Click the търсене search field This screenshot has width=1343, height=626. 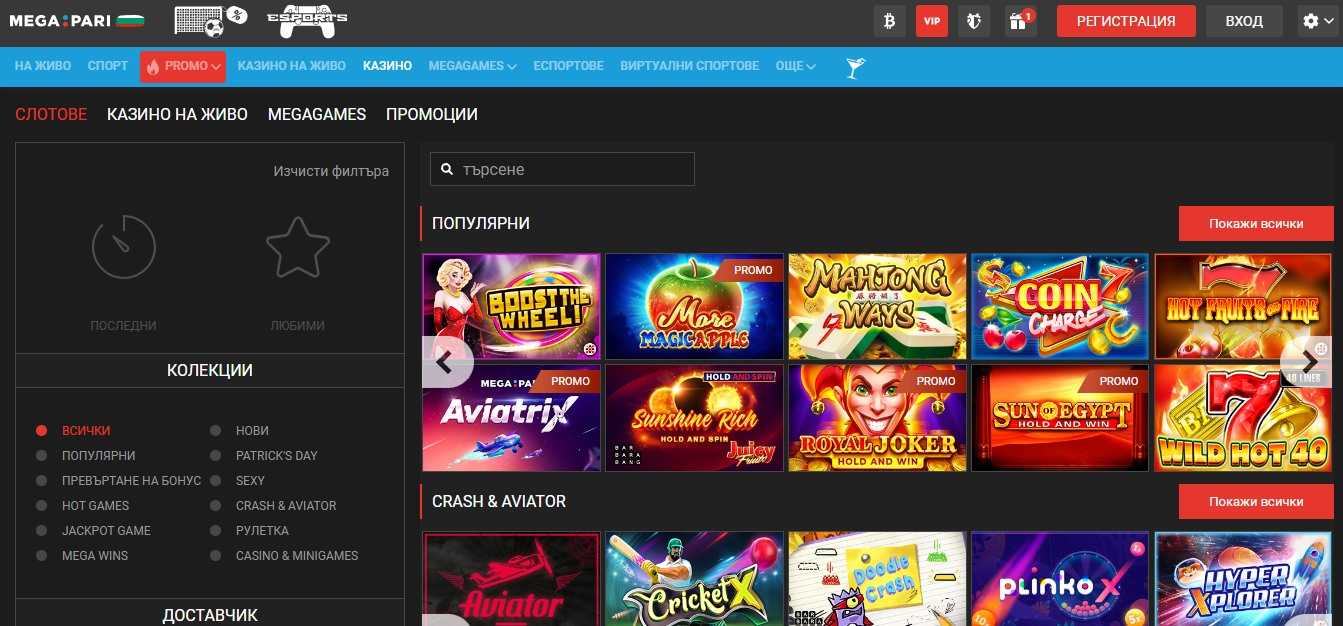pyautogui.click(x=562, y=169)
